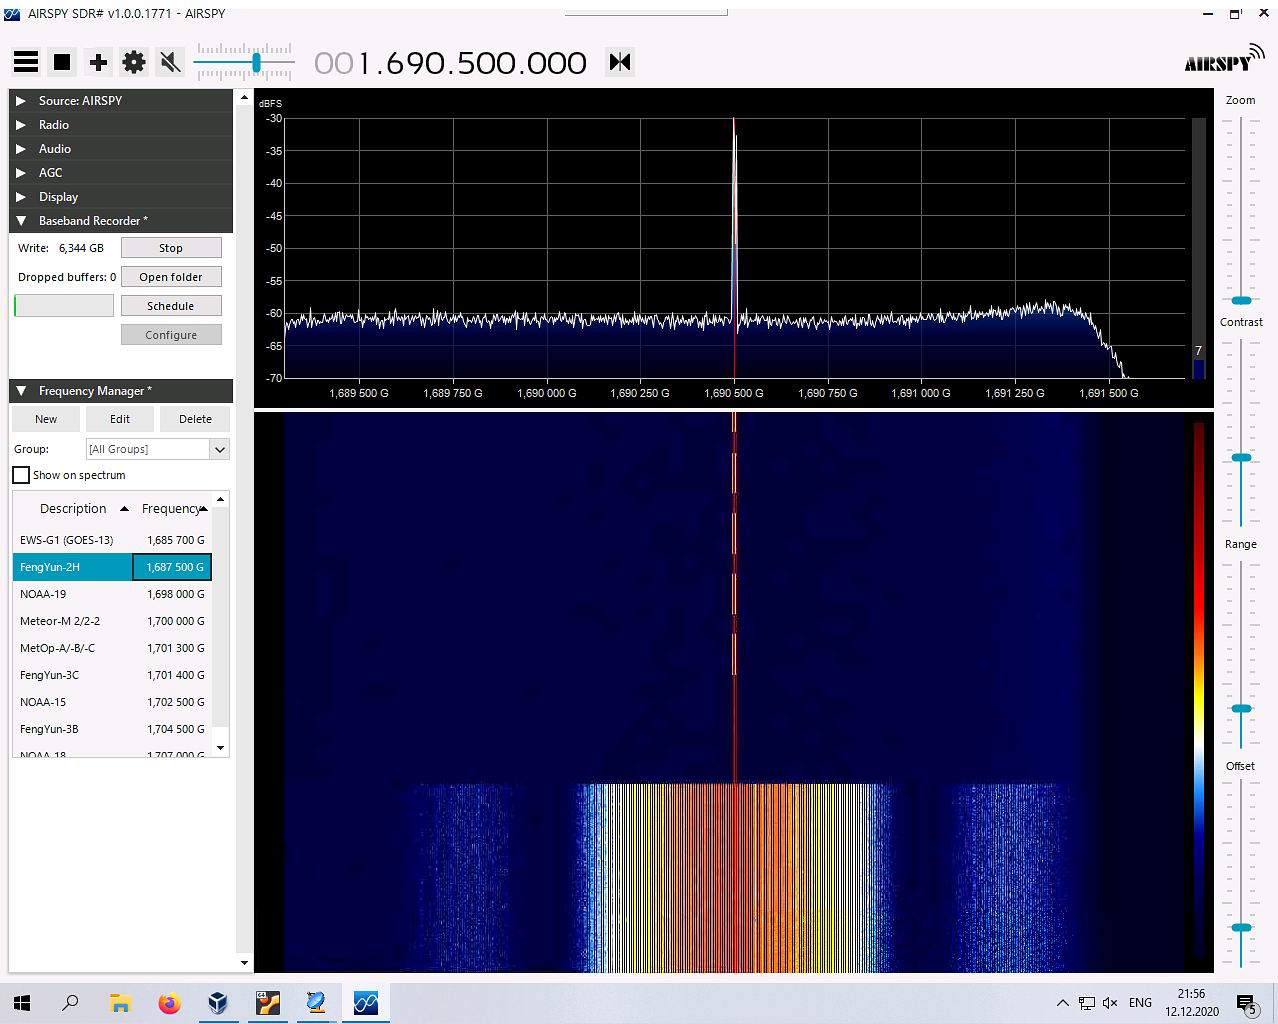This screenshot has width=1278, height=1024.
Task: Click the frequency list scroll-down arrow
Action: pyautogui.click(x=221, y=748)
